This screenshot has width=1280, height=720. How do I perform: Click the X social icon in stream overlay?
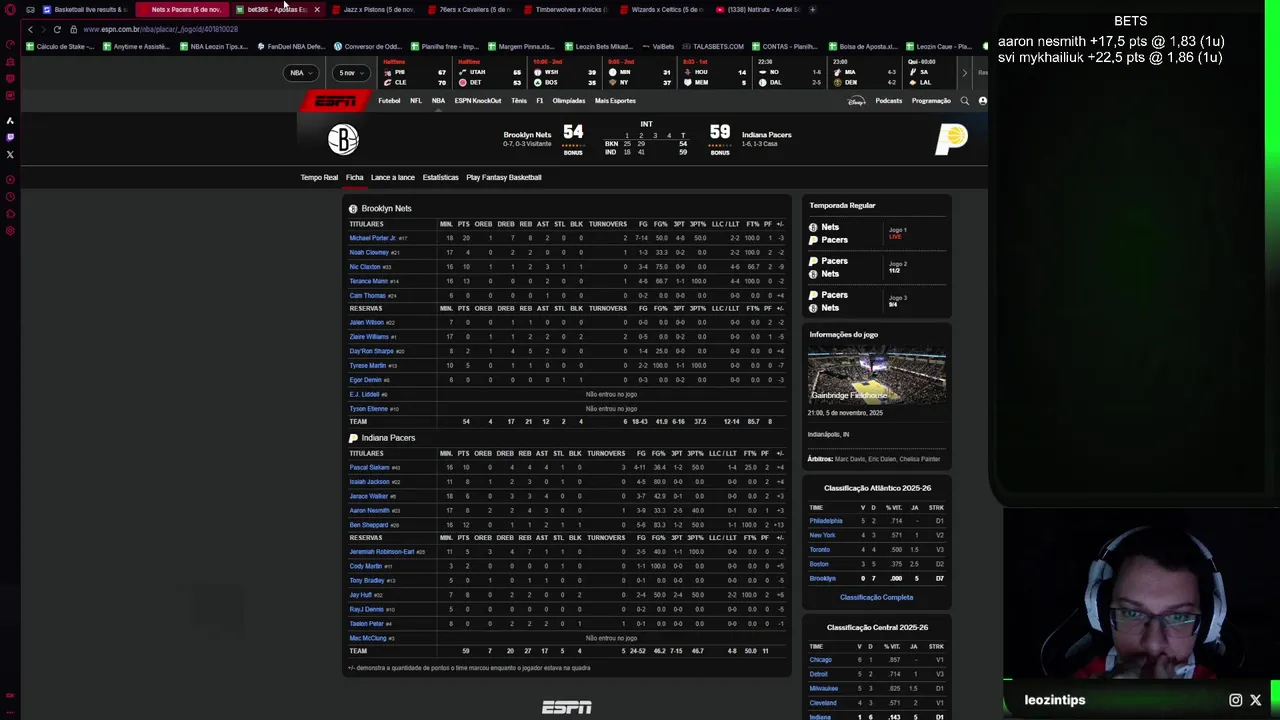pos(1256,700)
